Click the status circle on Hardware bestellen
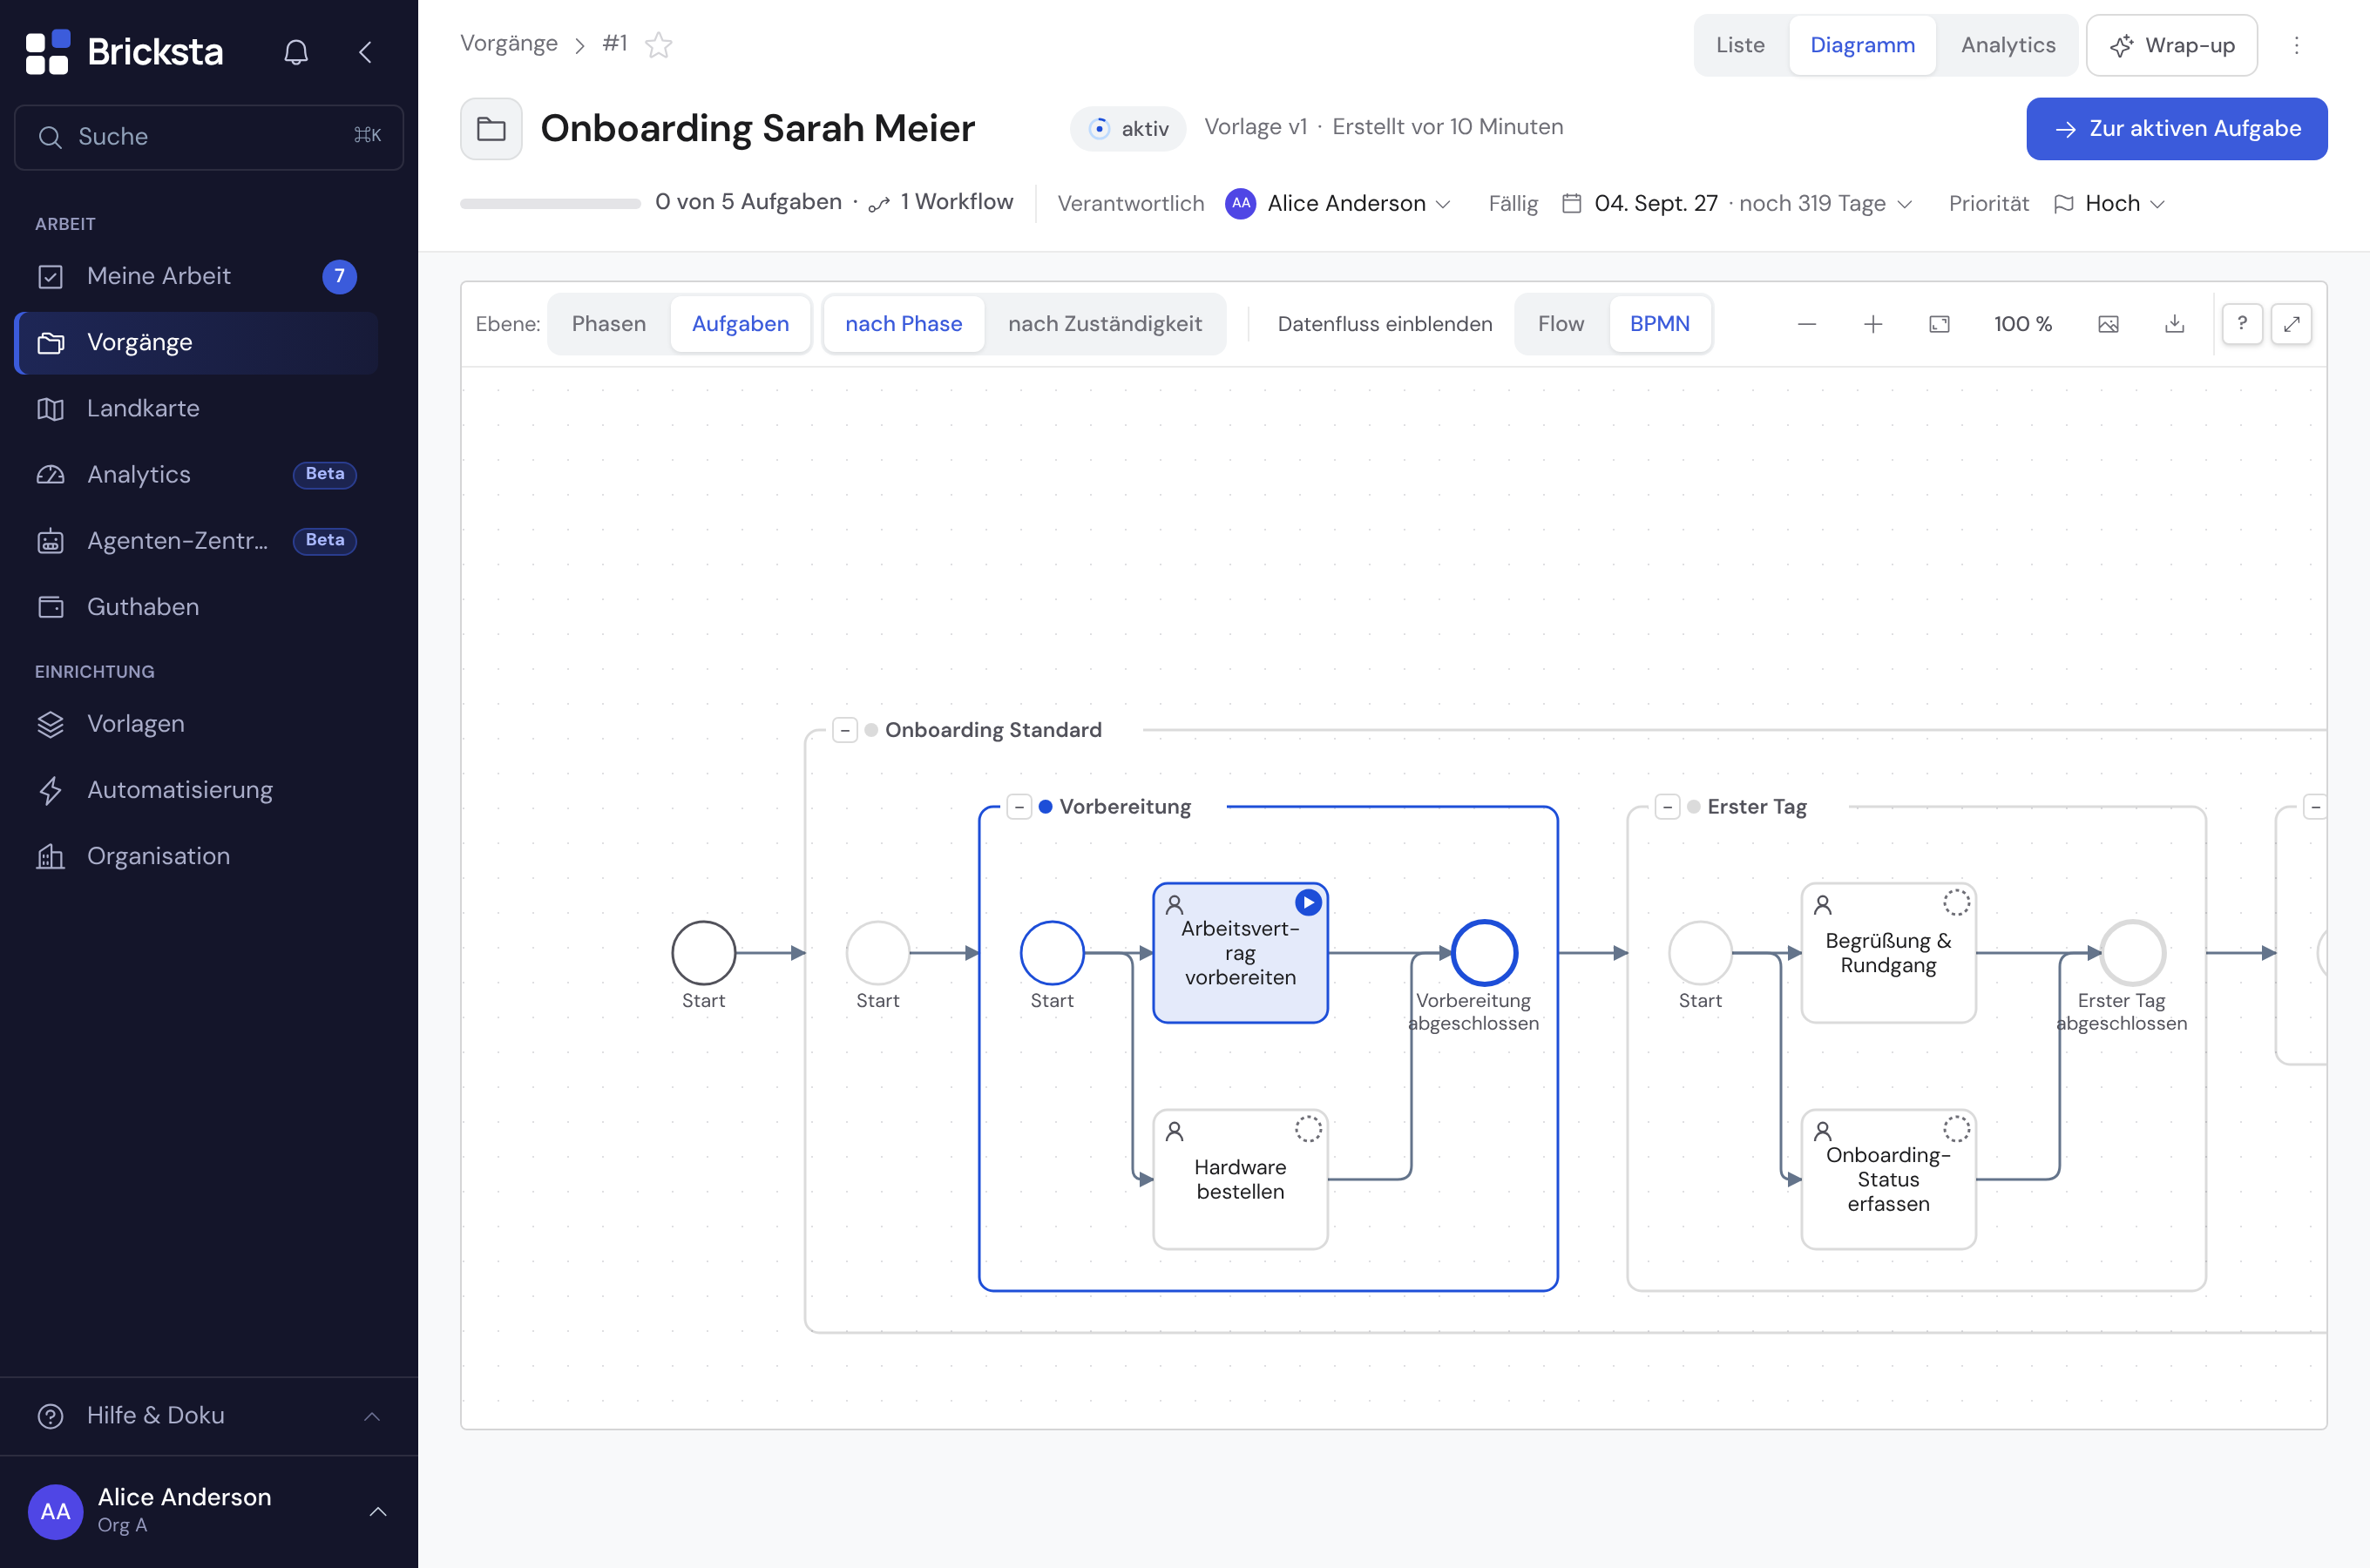 [x=1308, y=1129]
